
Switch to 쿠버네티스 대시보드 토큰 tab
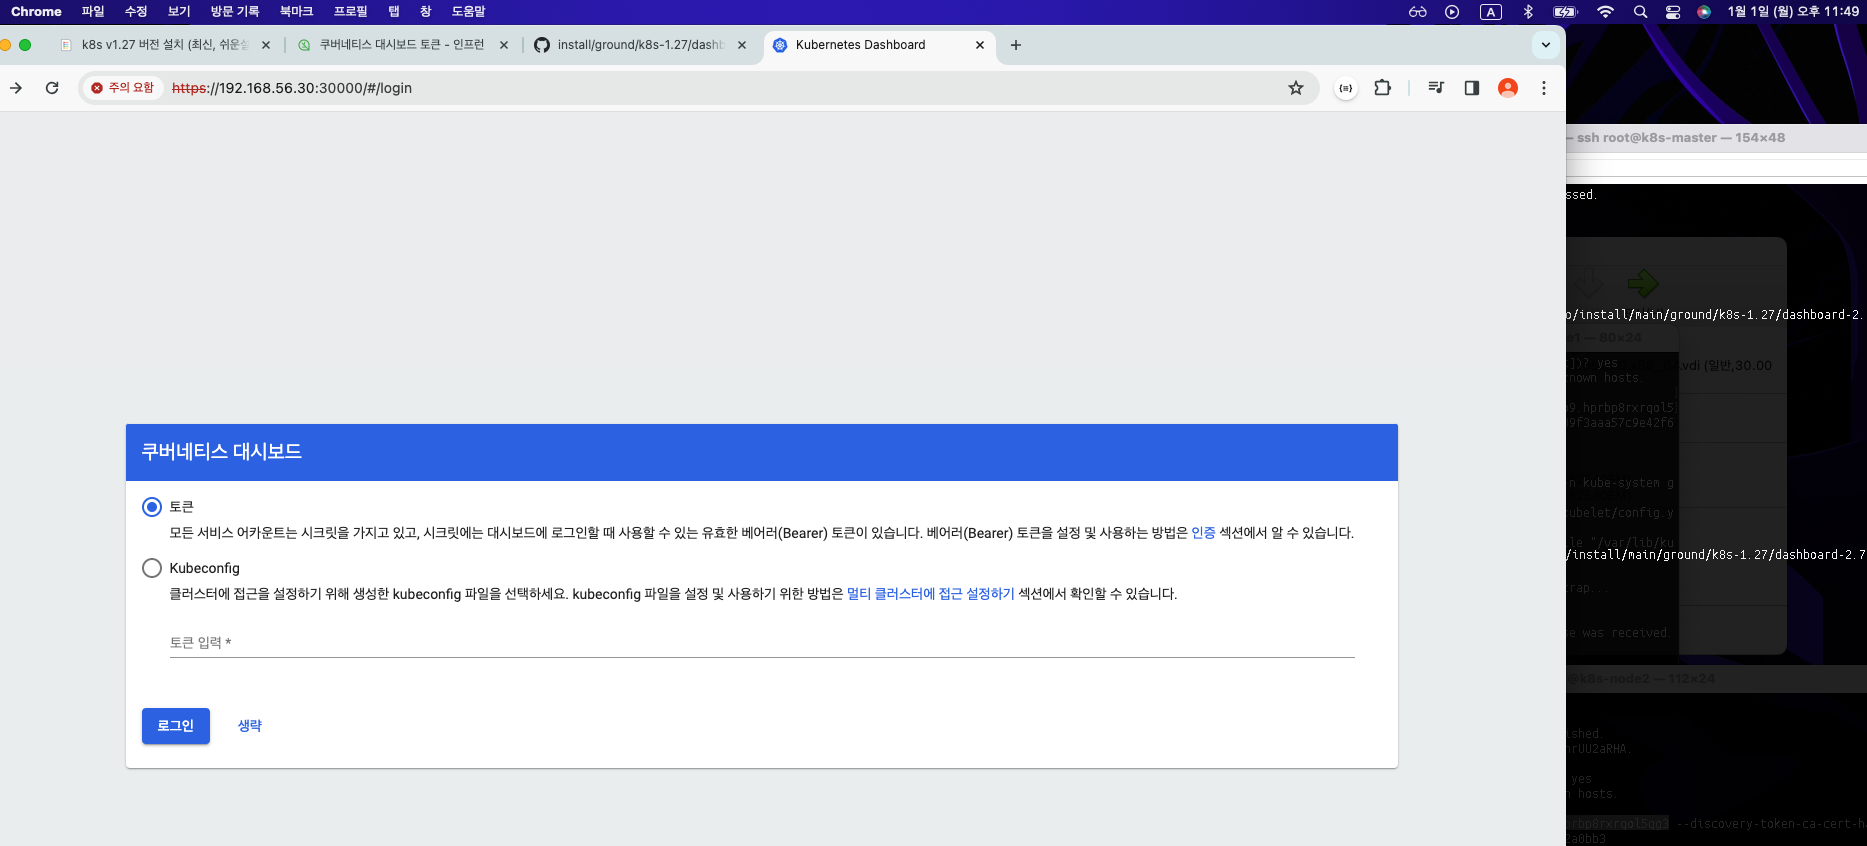click(x=401, y=45)
